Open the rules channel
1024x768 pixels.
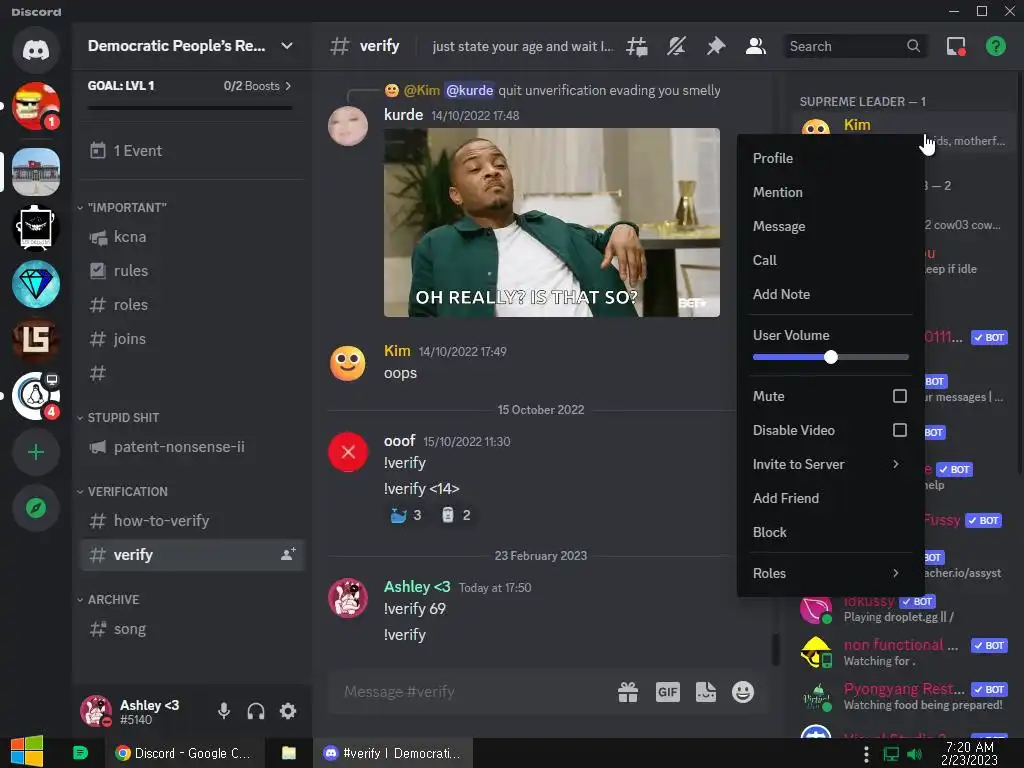(193, 271)
